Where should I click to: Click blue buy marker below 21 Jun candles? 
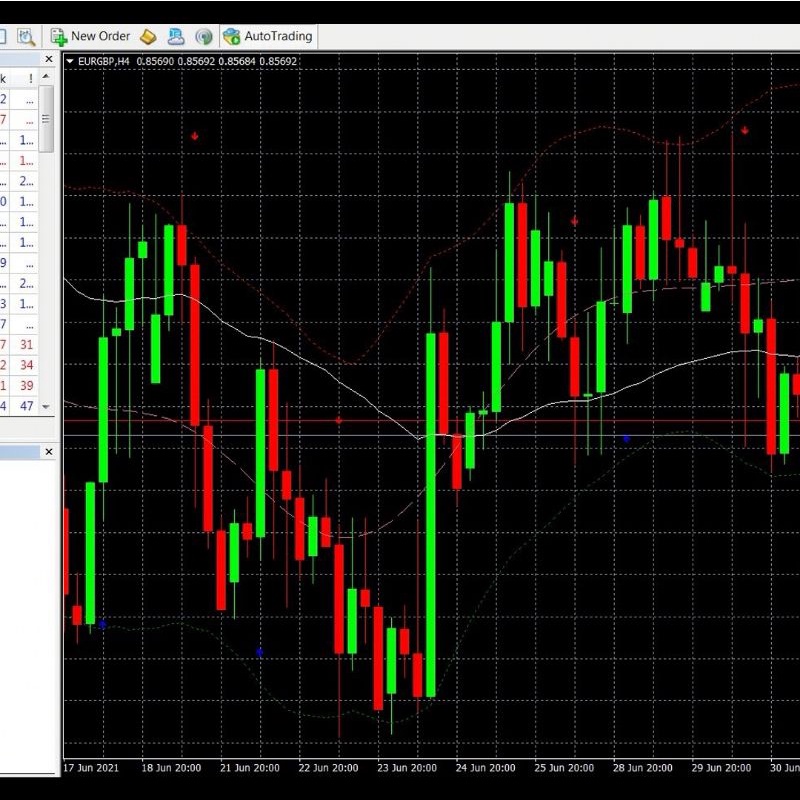[x=259, y=652]
